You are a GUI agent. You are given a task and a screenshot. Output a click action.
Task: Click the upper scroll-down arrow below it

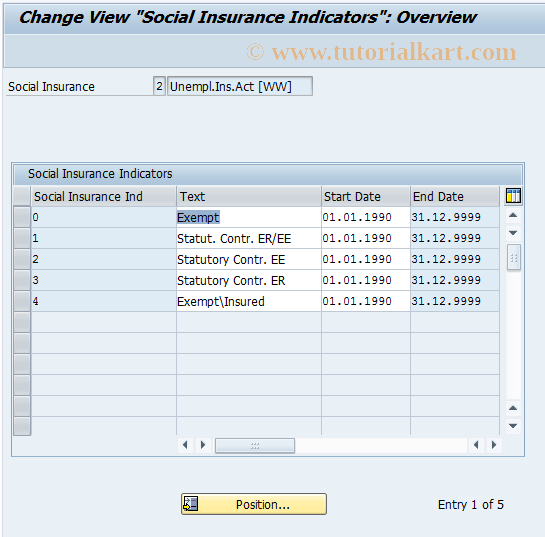(x=513, y=233)
